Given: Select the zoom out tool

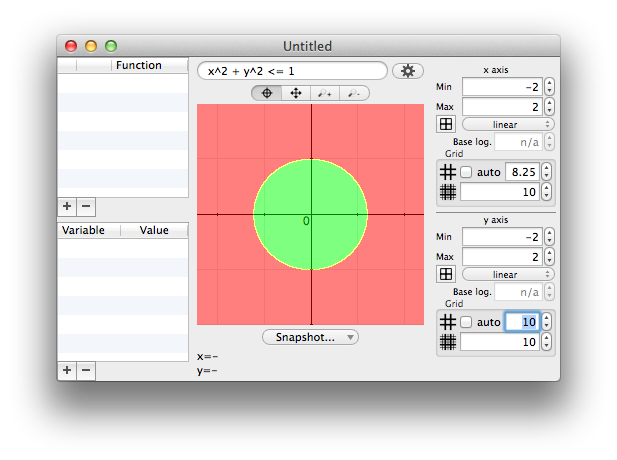Looking at the screenshot, I should click(x=354, y=93).
